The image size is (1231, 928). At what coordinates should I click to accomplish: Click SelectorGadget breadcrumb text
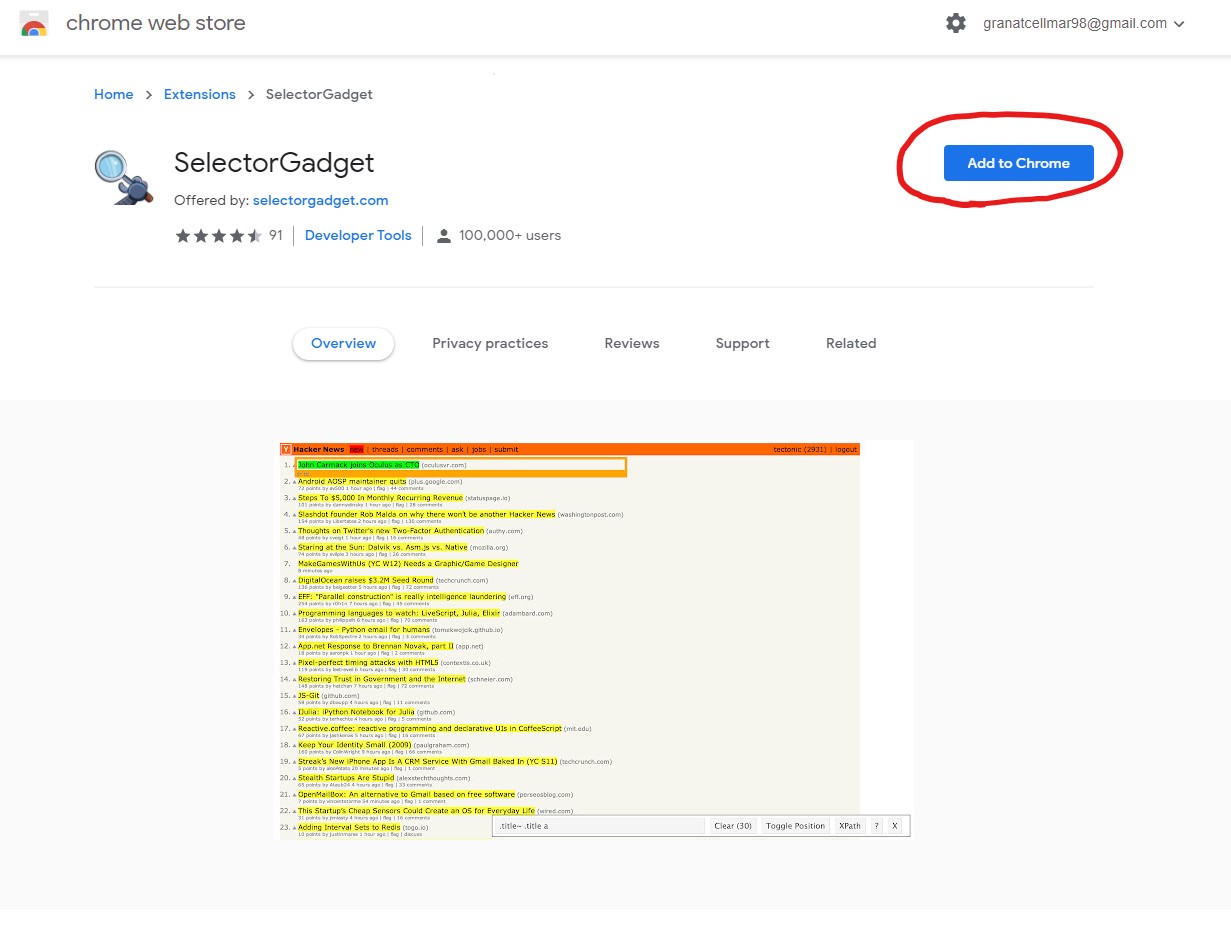click(319, 94)
